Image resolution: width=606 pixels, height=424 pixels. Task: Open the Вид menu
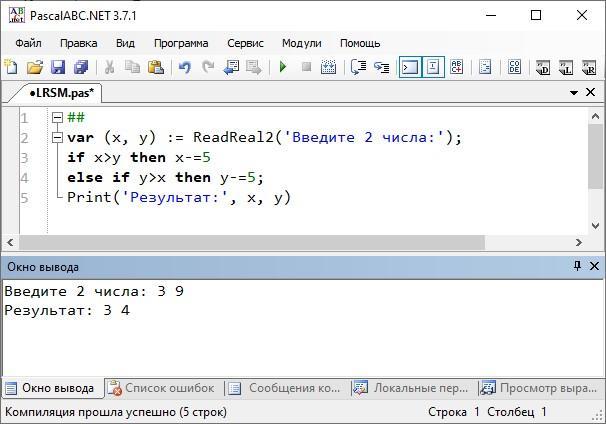125,43
